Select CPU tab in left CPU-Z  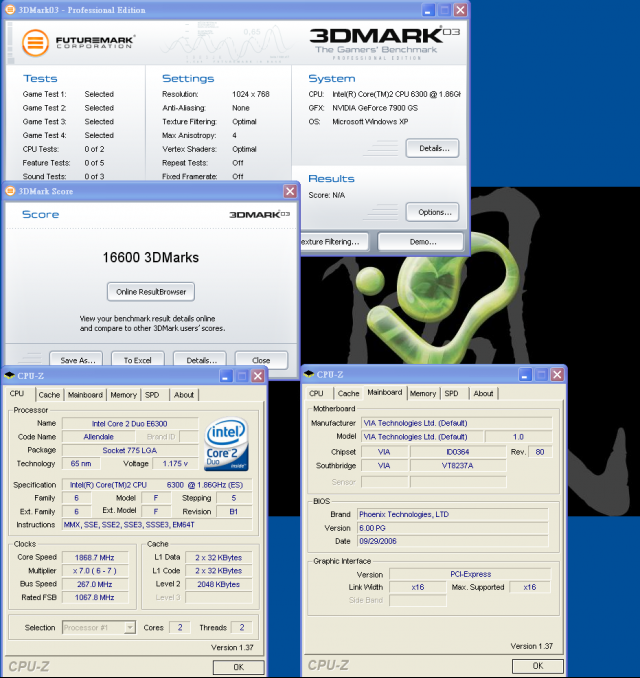point(17,393)
